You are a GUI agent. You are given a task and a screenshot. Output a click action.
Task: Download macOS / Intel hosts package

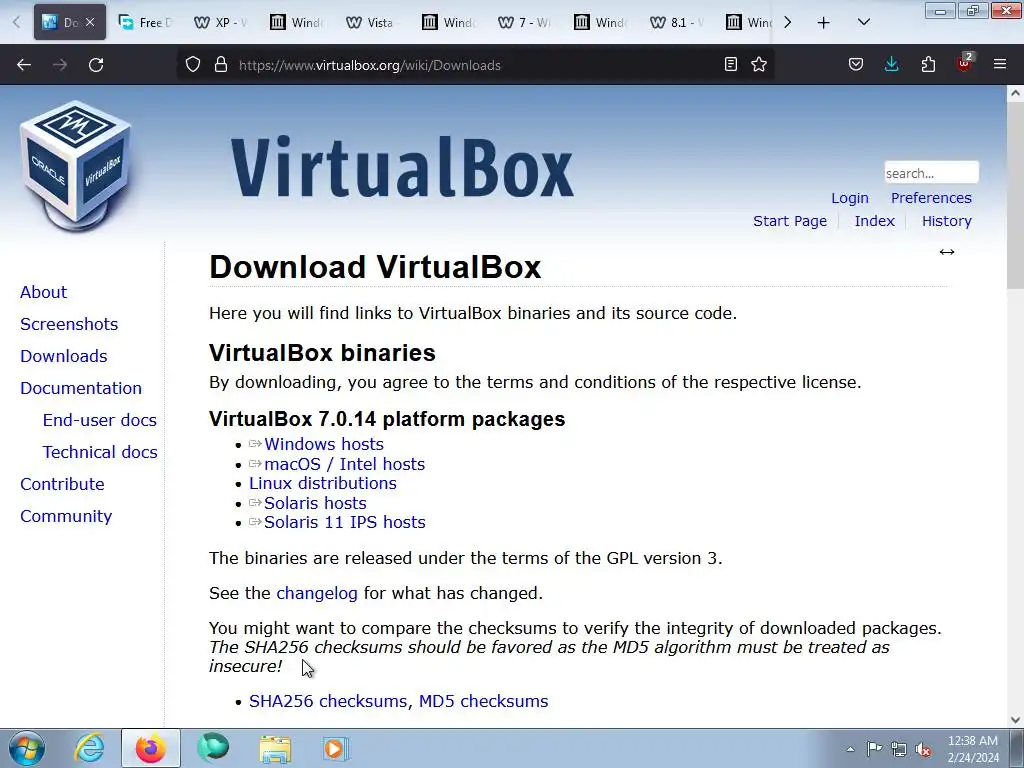click(344, 464)
